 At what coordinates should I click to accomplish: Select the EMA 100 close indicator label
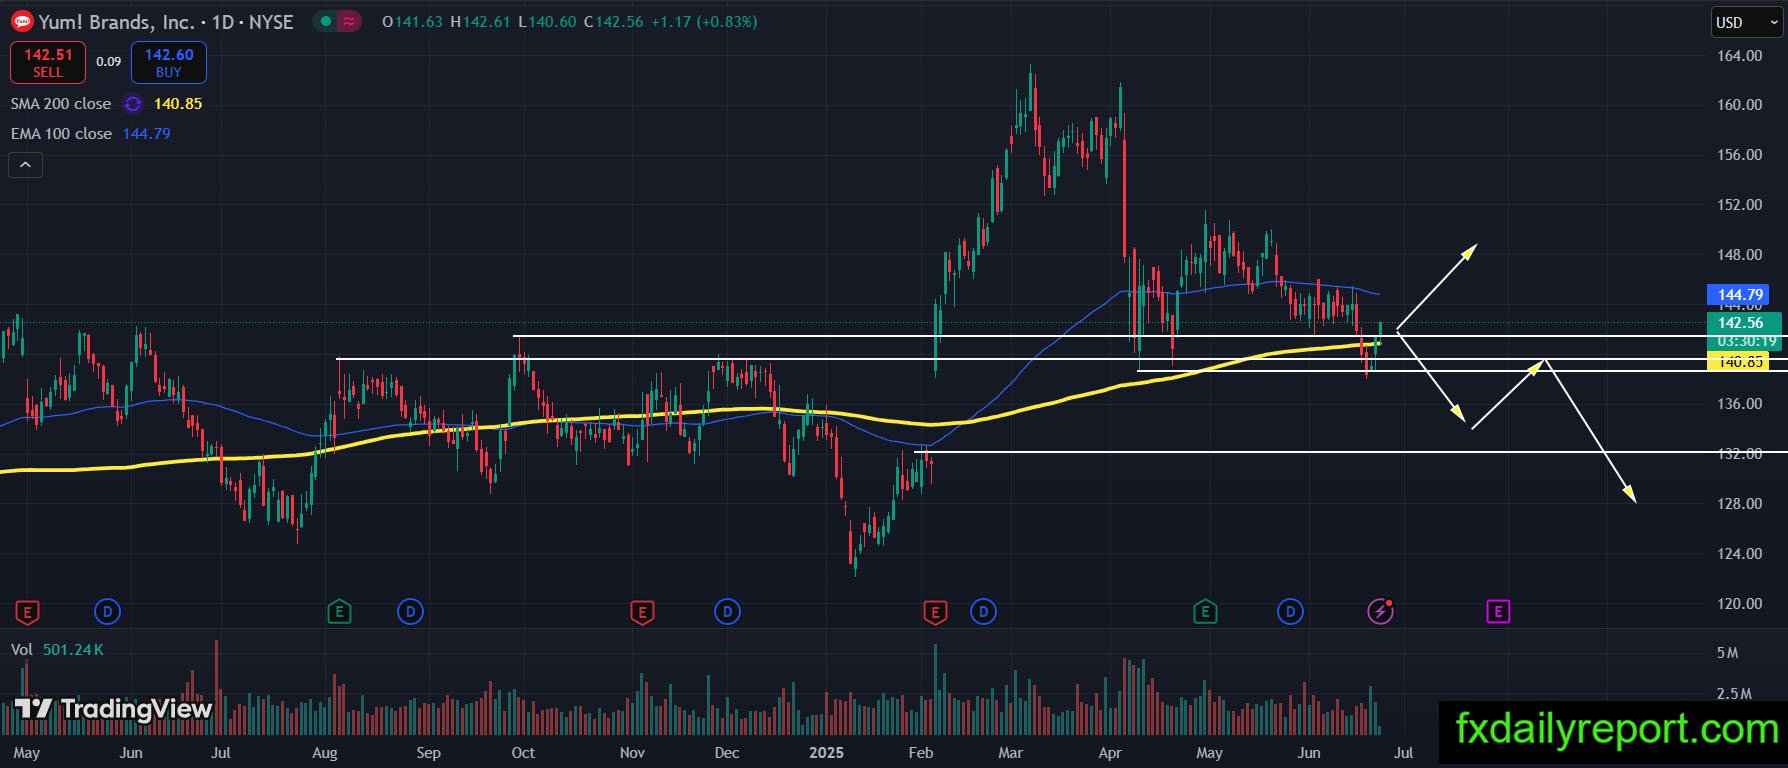(61, 134)
